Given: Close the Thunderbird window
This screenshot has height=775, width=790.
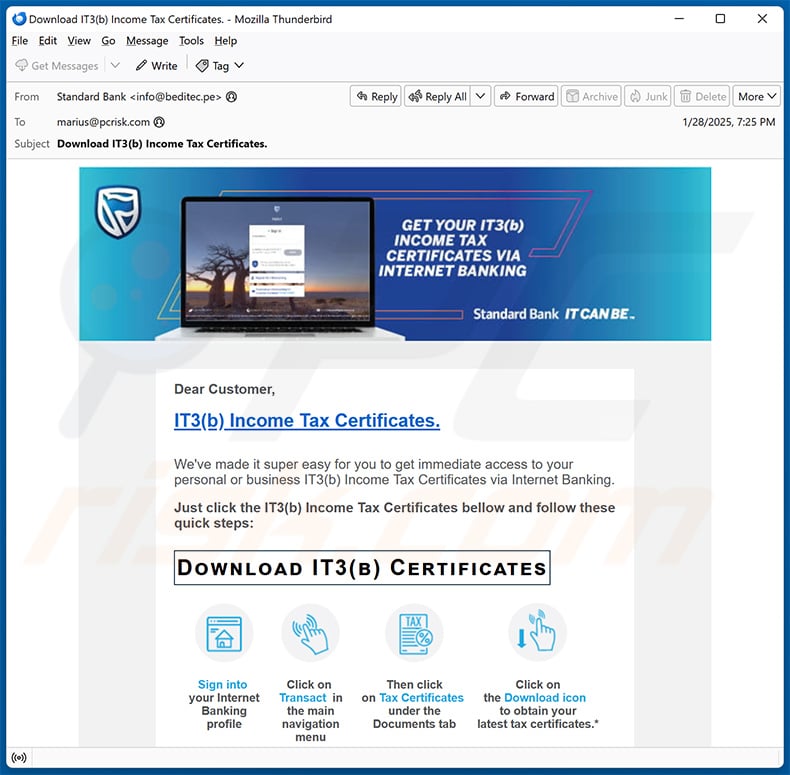Looking at the screenshot, I should pos(762,19).
